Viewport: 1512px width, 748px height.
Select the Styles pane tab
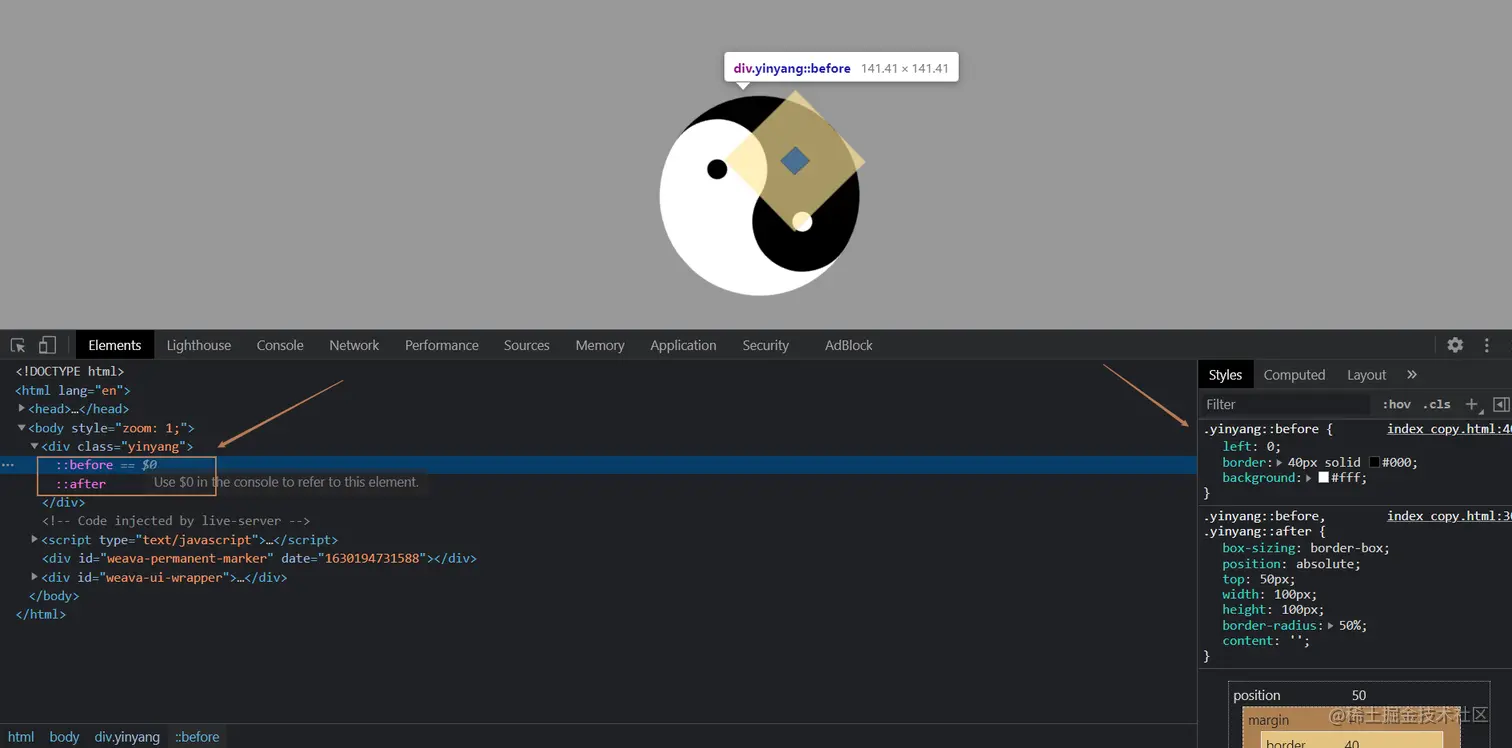tap(1225, 375)
